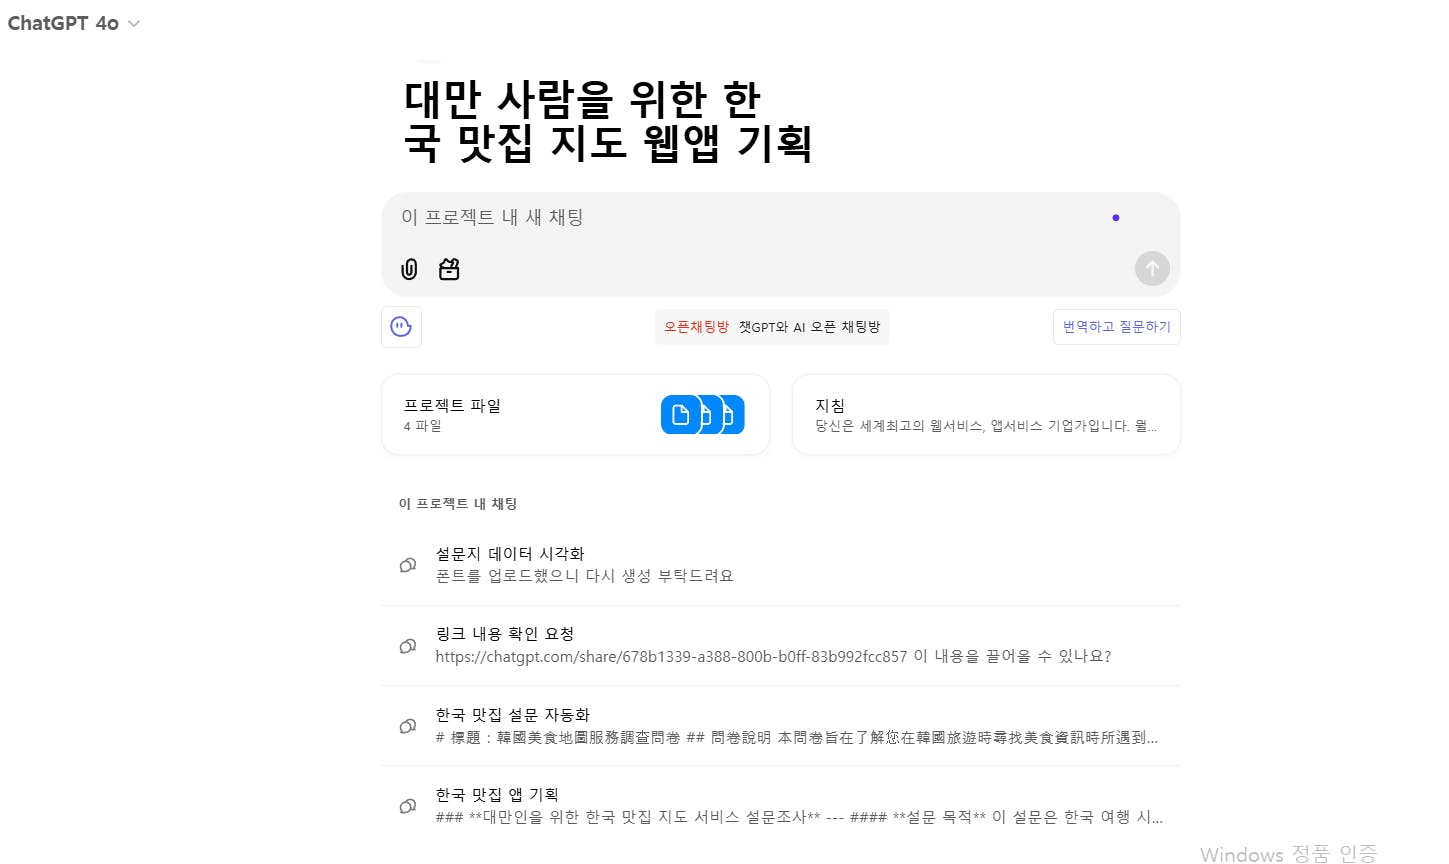
Task: Open '챗GPT와 AI 오픈 채팅방' link
Action: point(809,327)
